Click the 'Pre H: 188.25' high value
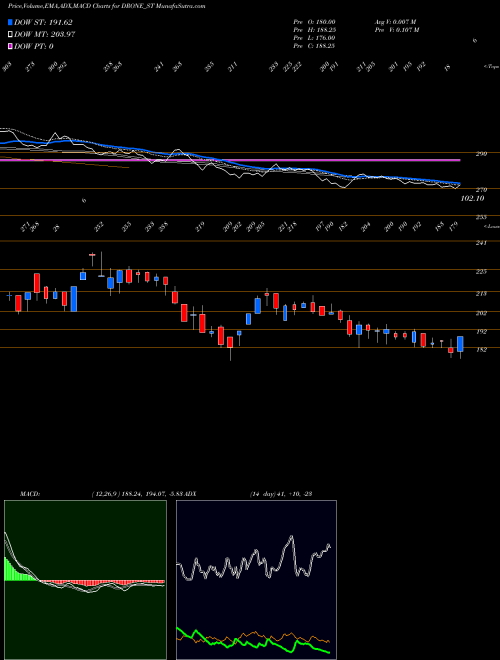Image resolution: width=500 pixels, height=660 pixels. coord(314,30)
